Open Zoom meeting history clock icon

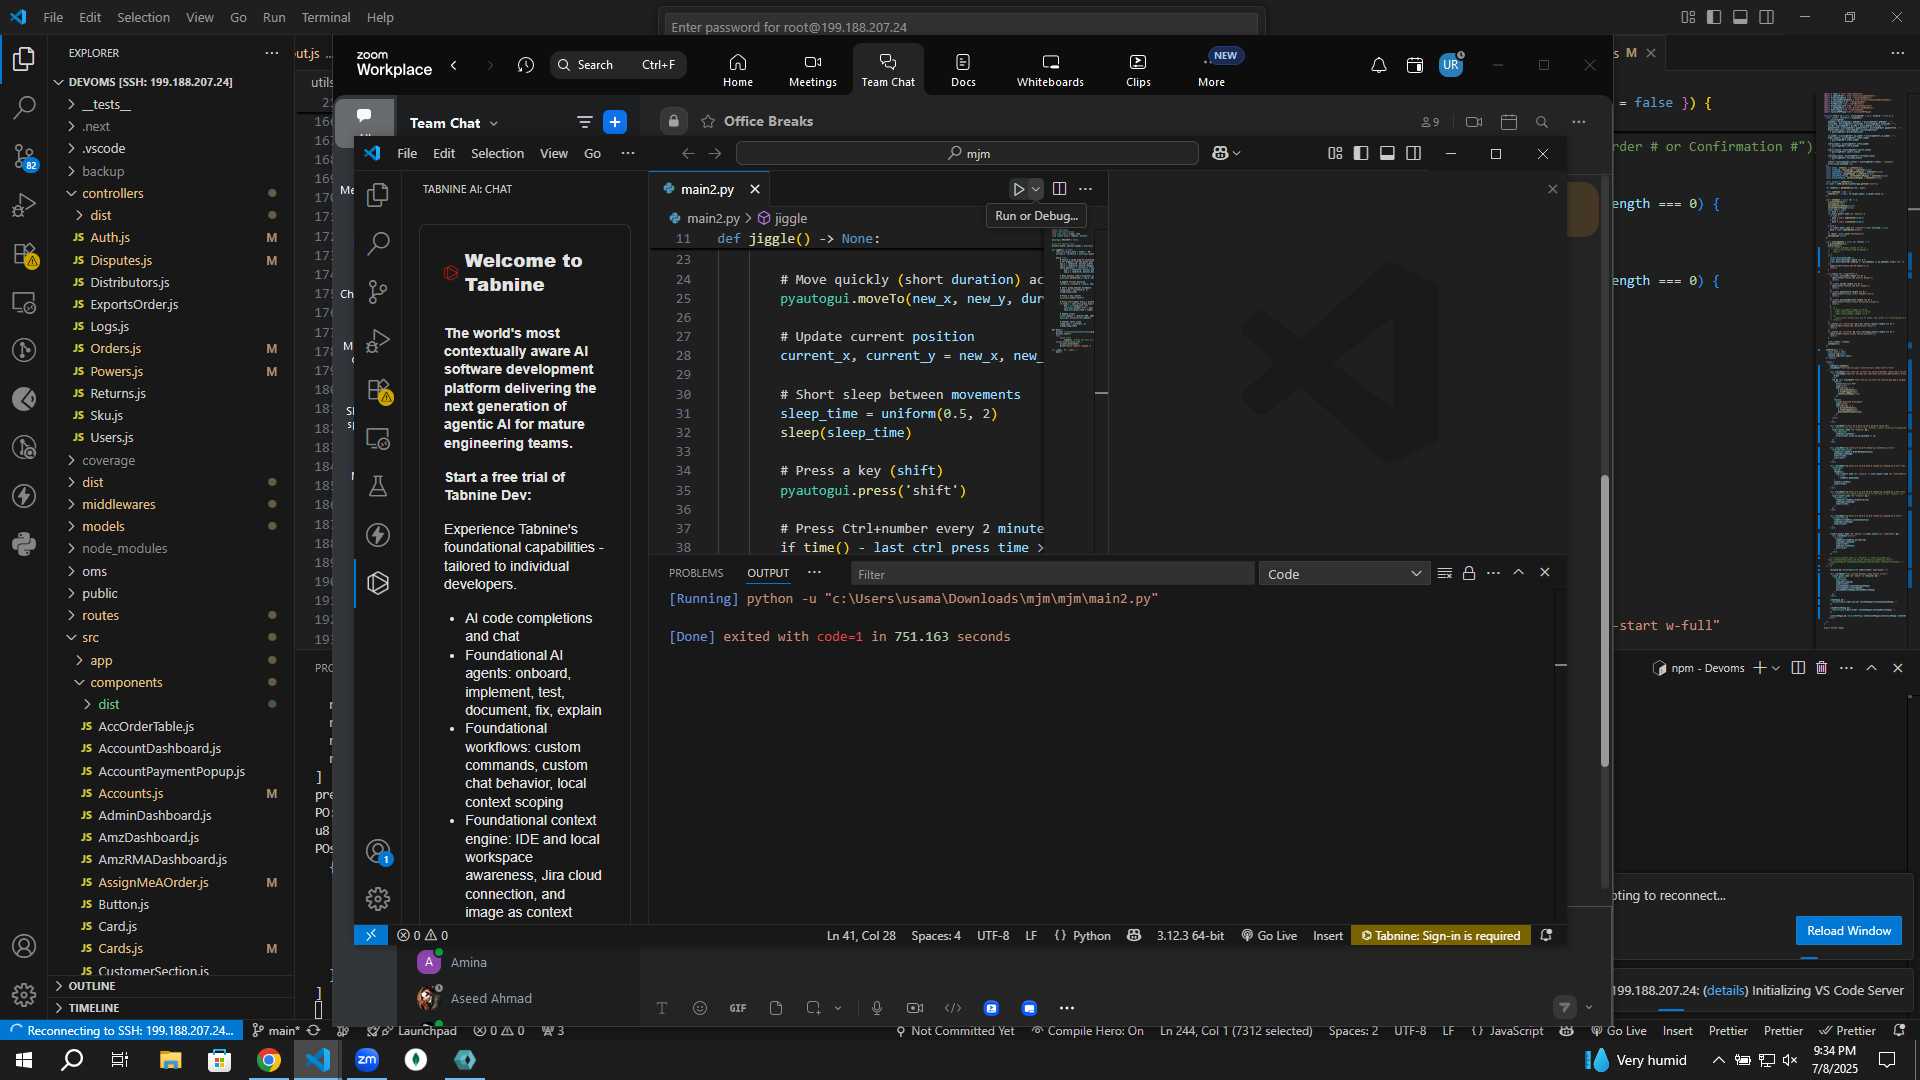(526, 66)
